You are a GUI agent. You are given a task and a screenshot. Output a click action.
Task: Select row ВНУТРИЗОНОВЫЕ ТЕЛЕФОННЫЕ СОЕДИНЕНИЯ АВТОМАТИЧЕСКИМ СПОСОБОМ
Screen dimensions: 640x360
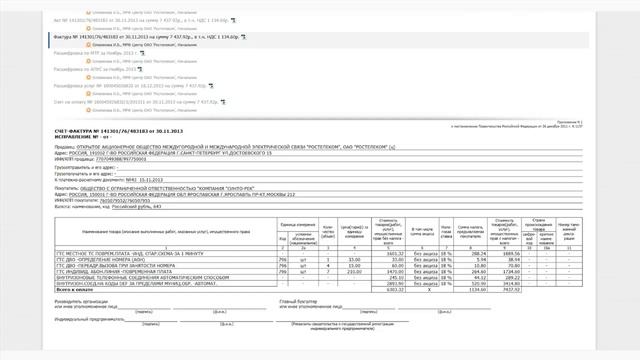point(318,278)
